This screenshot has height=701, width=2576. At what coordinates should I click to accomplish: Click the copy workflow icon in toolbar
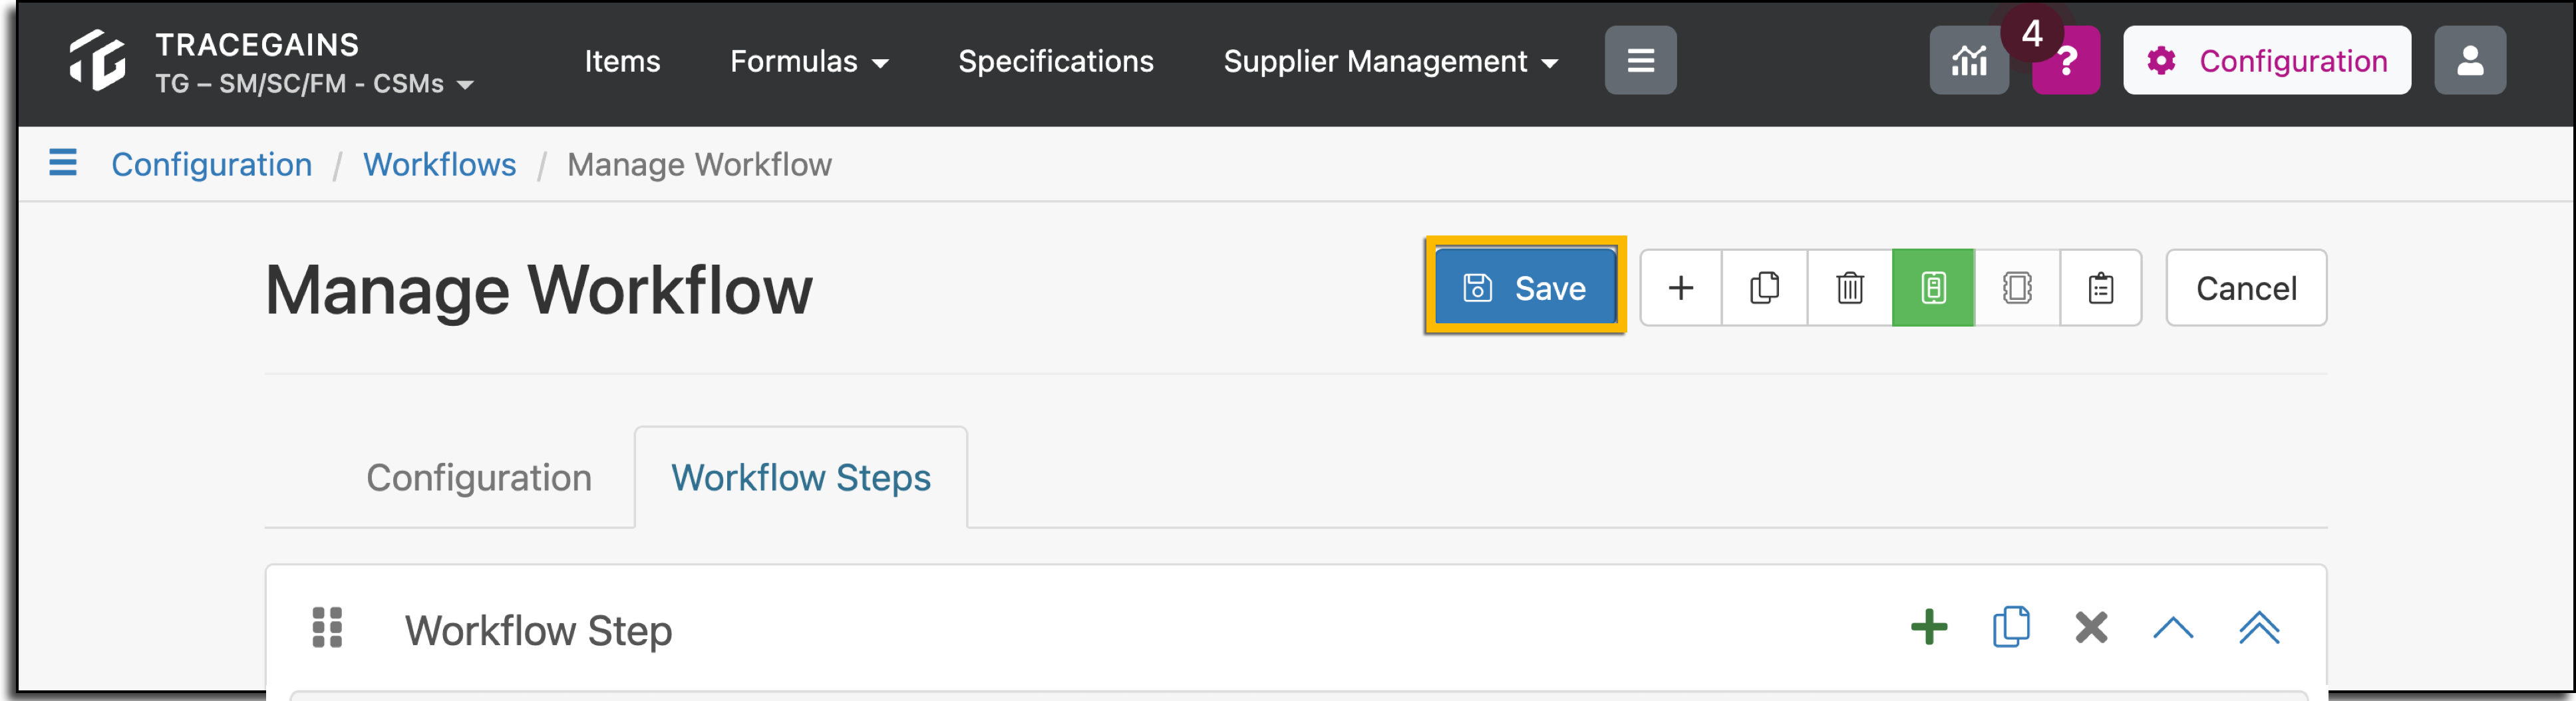pos(1765,288)
